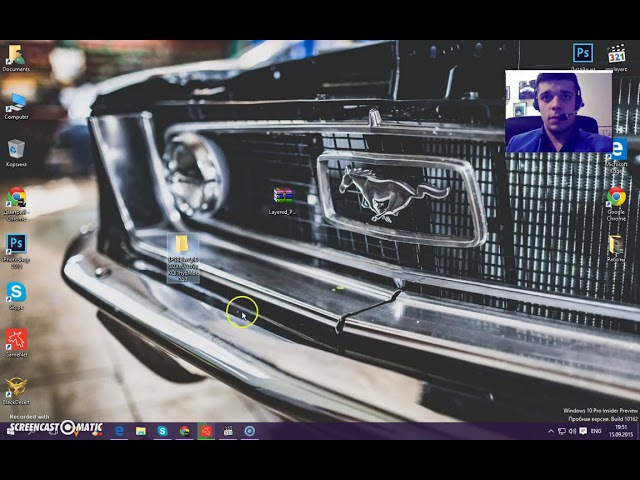Open the clapperboard media player taskbar icon
Viewport: 640px width, 480px height.
point(228,431)
